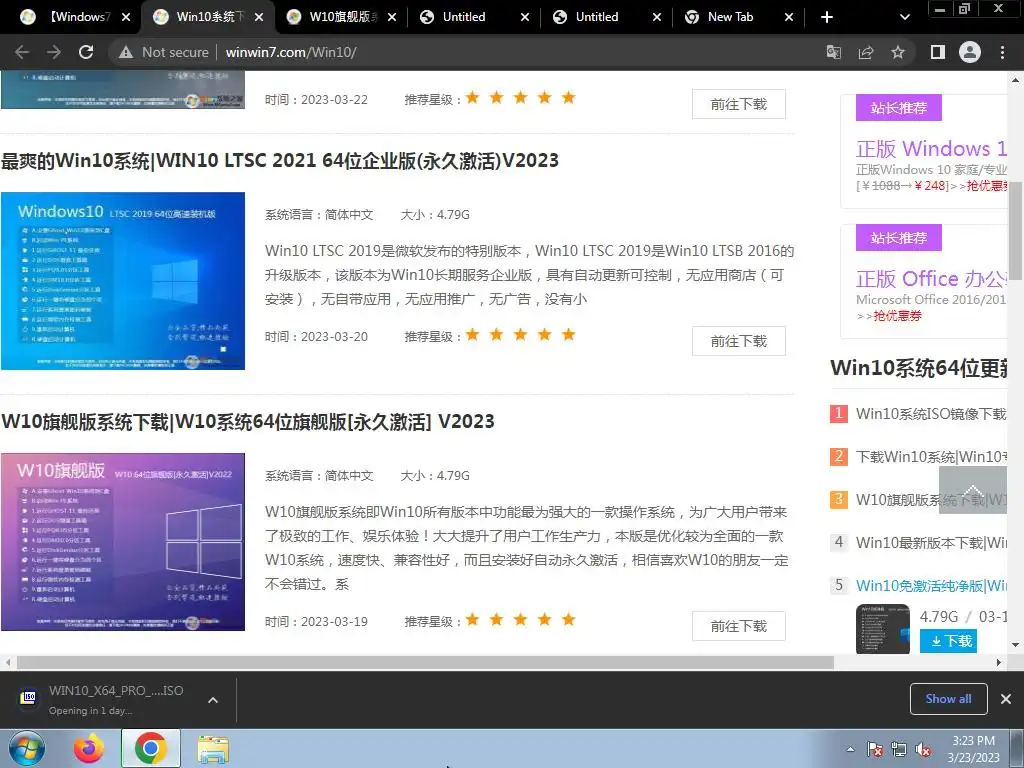Toggle the browser side panel
Image resolution: width=1024 pixels, height=768 pixels.
(x=938, y=52)
